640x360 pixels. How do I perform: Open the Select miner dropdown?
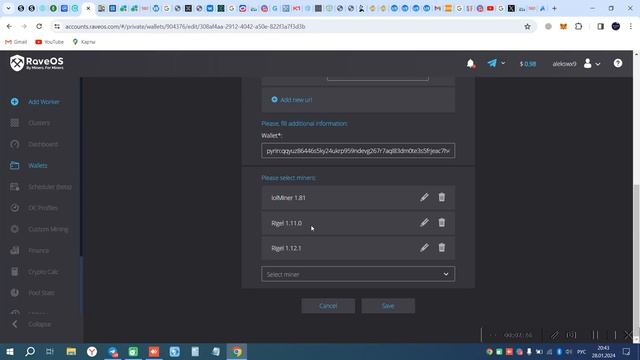pos(358,274)
